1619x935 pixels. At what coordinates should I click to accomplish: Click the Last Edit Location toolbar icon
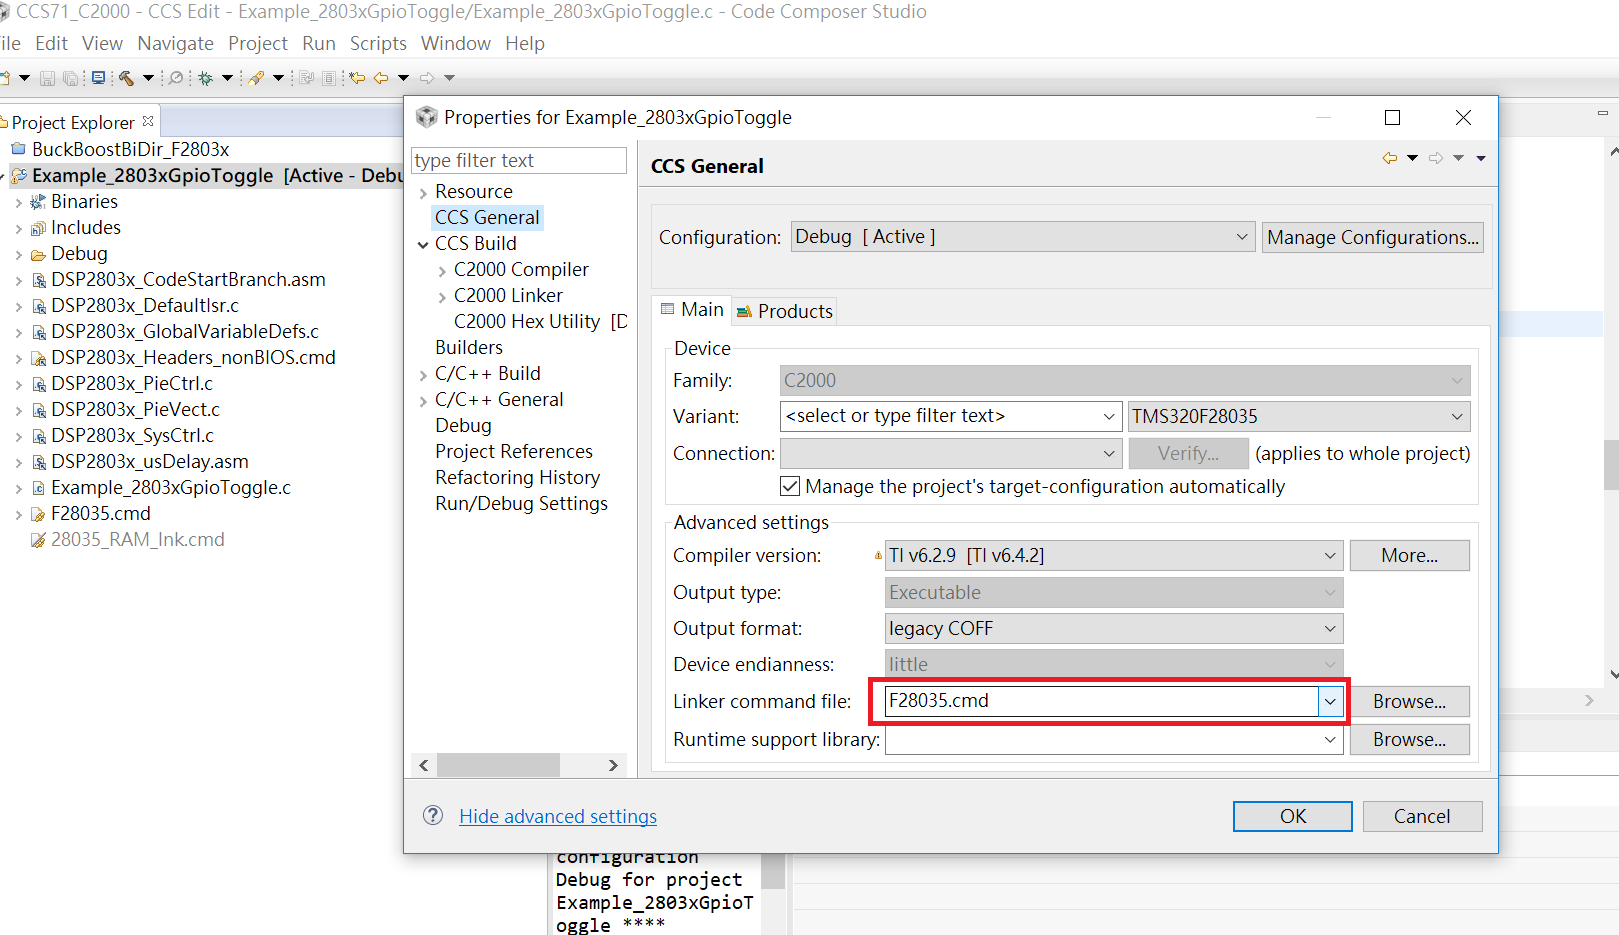(357, 78)
